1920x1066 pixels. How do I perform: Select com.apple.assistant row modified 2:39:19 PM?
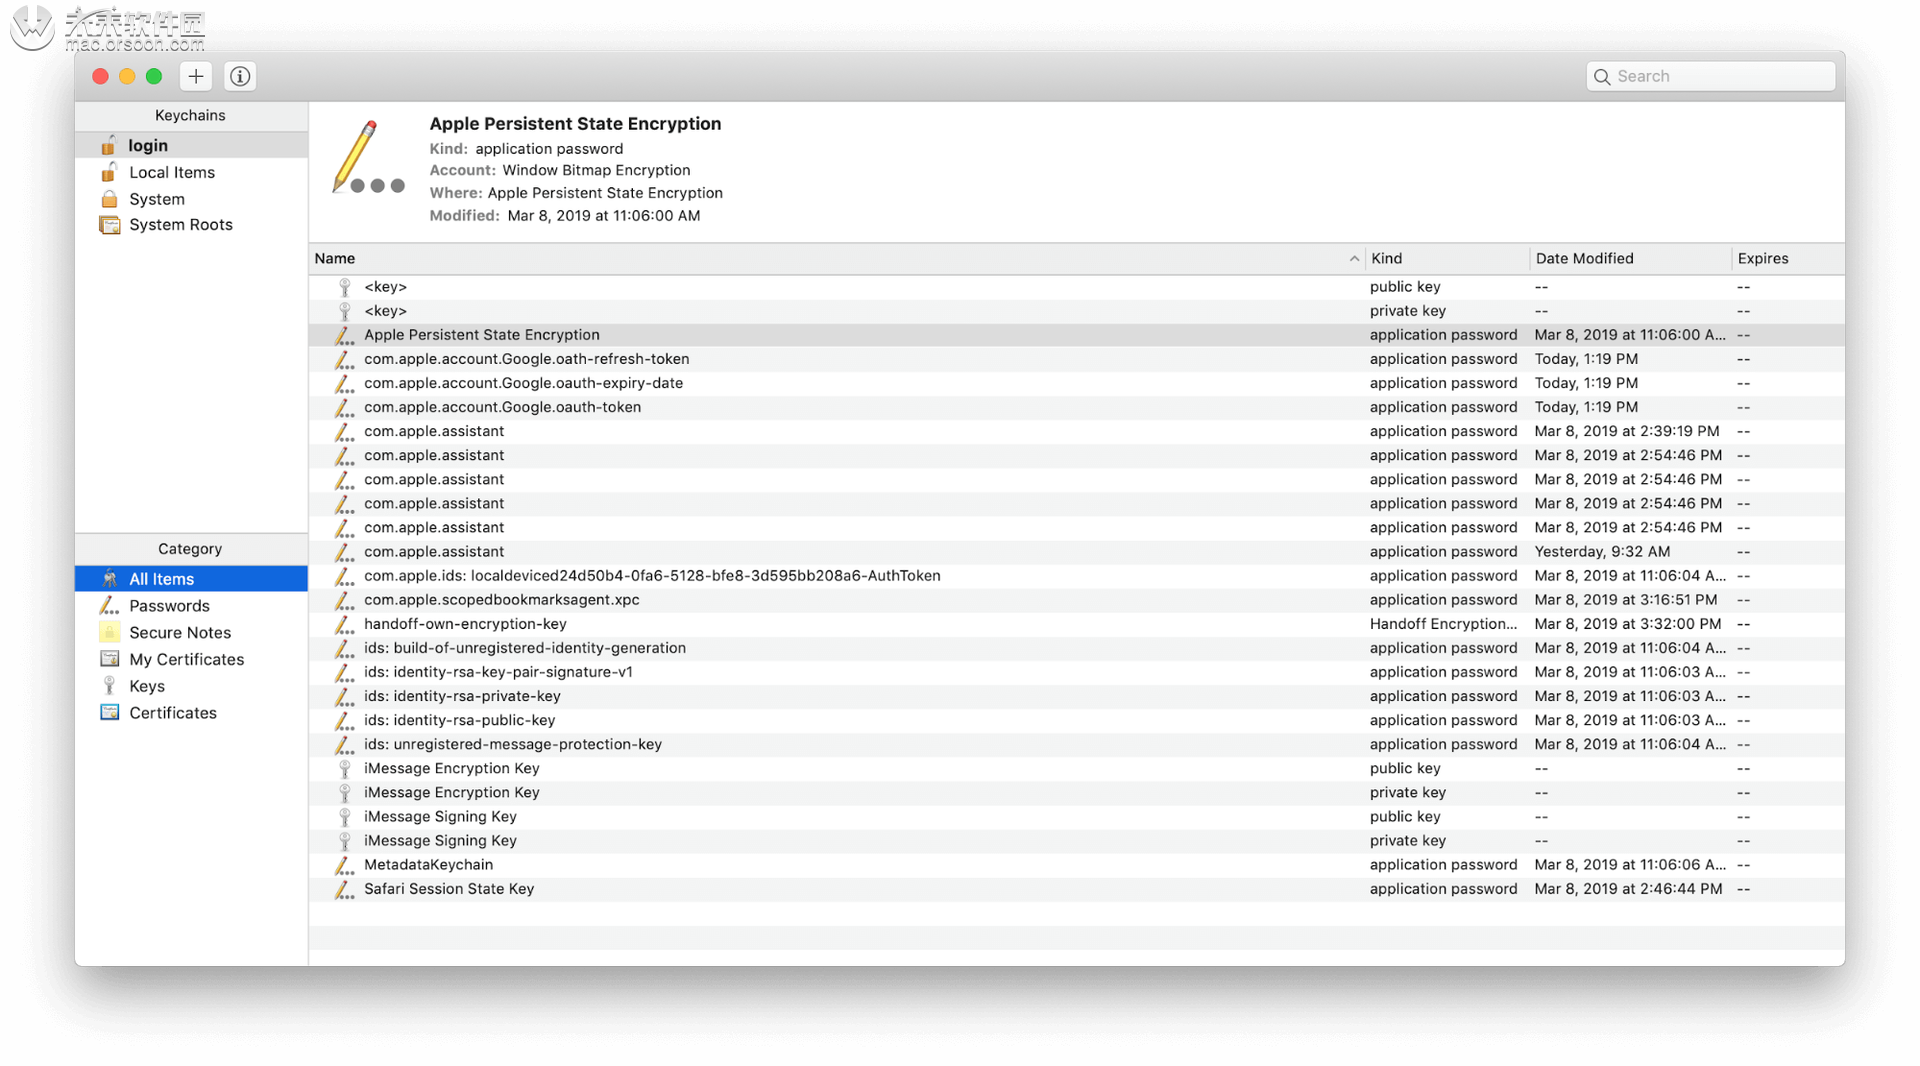tap(1077, 431)
